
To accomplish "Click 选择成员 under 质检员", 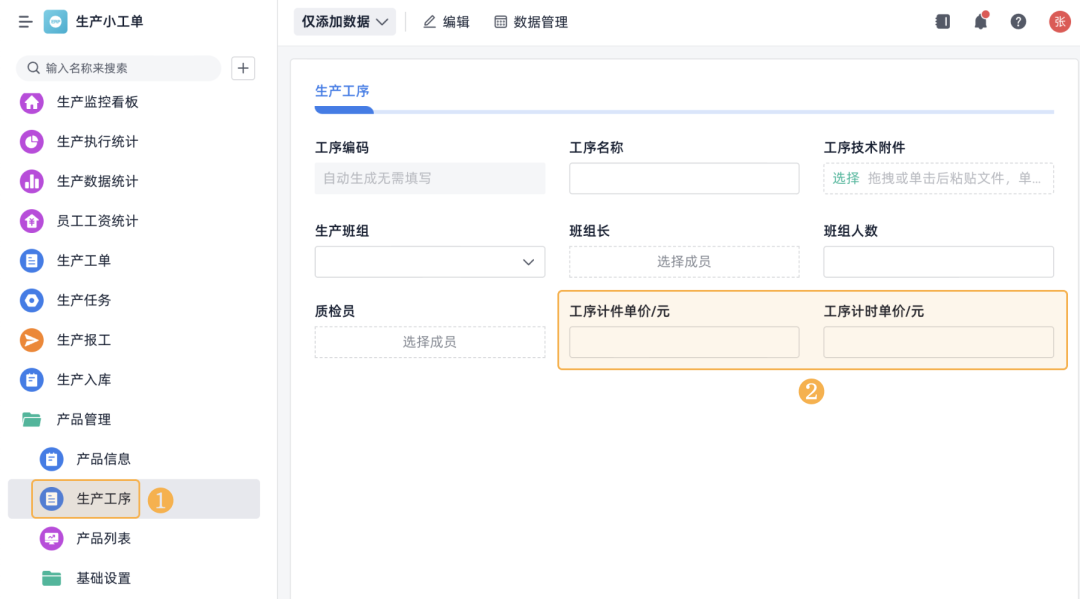I will tap(430, 342).
